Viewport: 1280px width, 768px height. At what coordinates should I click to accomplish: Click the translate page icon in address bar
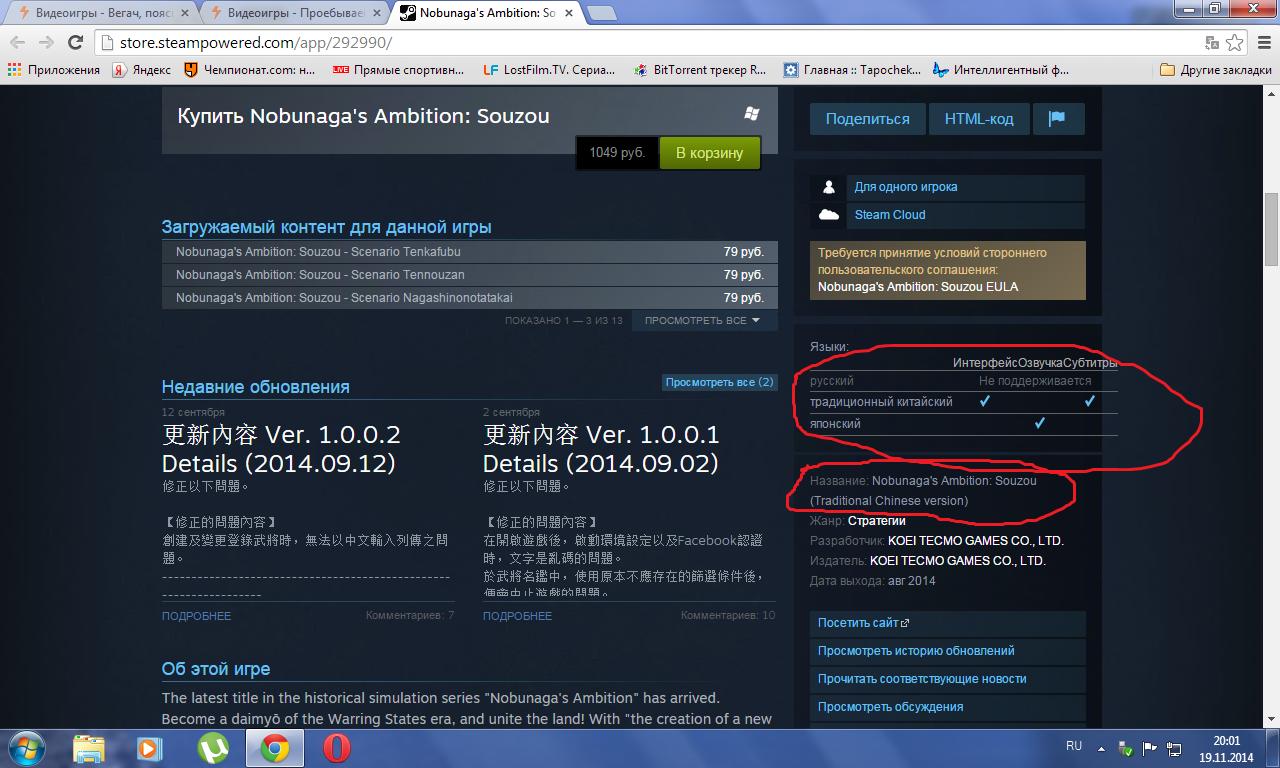[1212, 42]
